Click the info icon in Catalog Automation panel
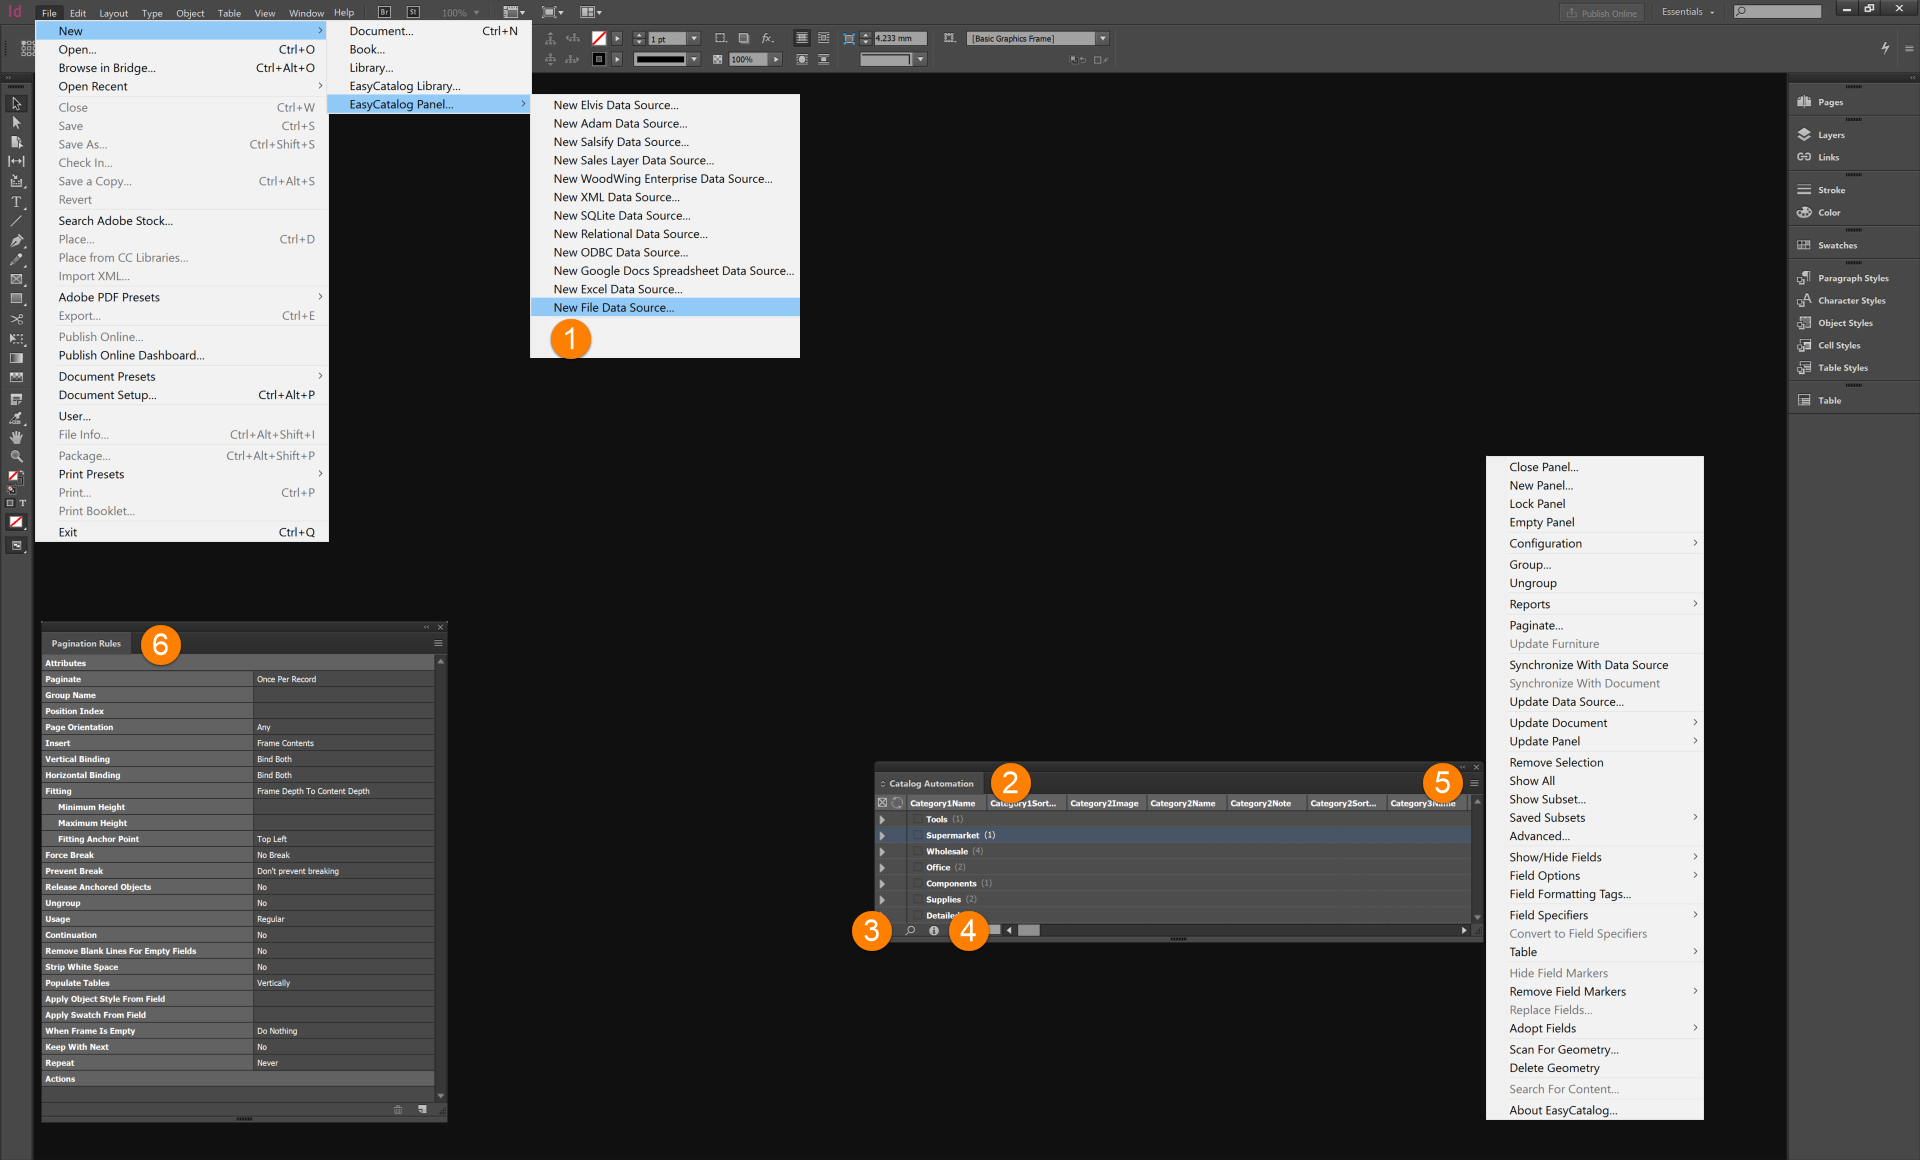Viewport: 1920px width, 1160px height. [x=934, y=930]
